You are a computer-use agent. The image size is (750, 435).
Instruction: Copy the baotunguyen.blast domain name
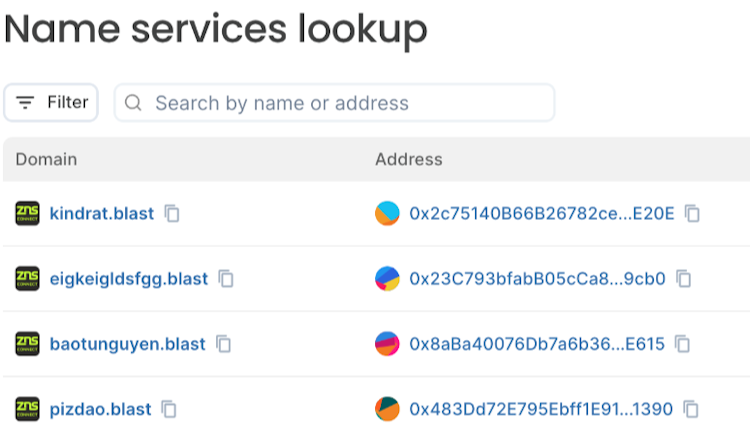click(x=223, y=344)
